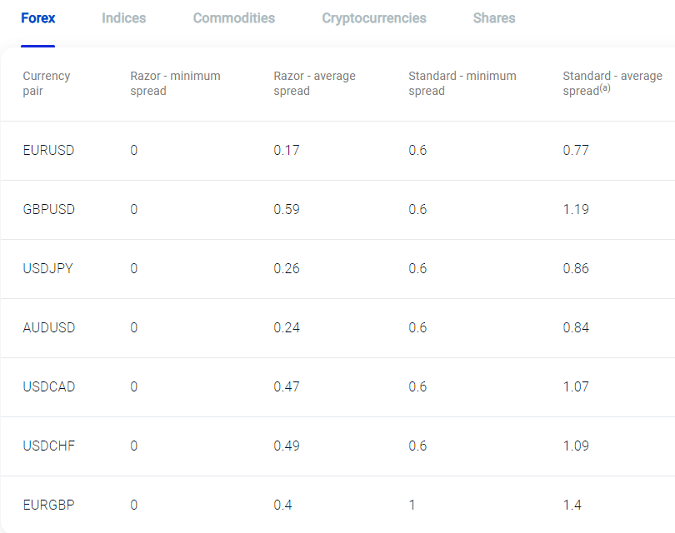Click the USDCAD currency pair

tap(49, 387)
